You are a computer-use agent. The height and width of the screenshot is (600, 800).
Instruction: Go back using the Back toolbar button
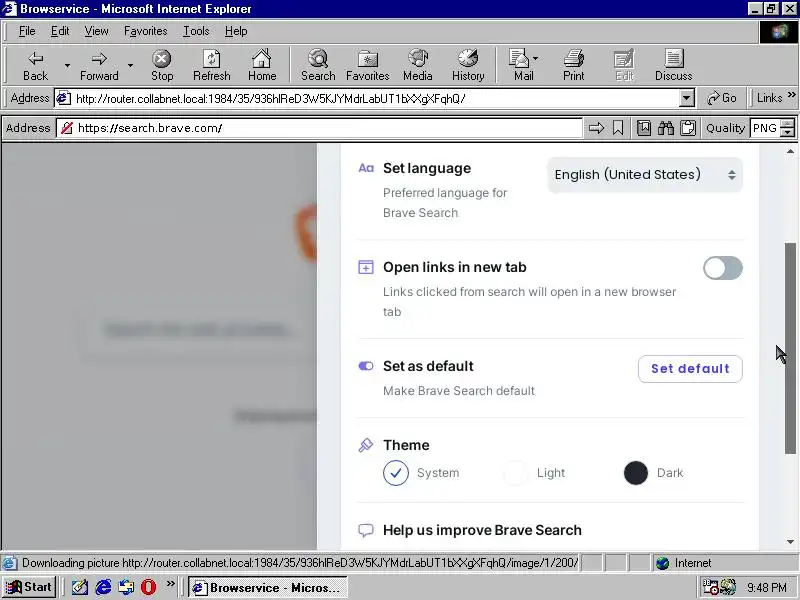point(35,65)
